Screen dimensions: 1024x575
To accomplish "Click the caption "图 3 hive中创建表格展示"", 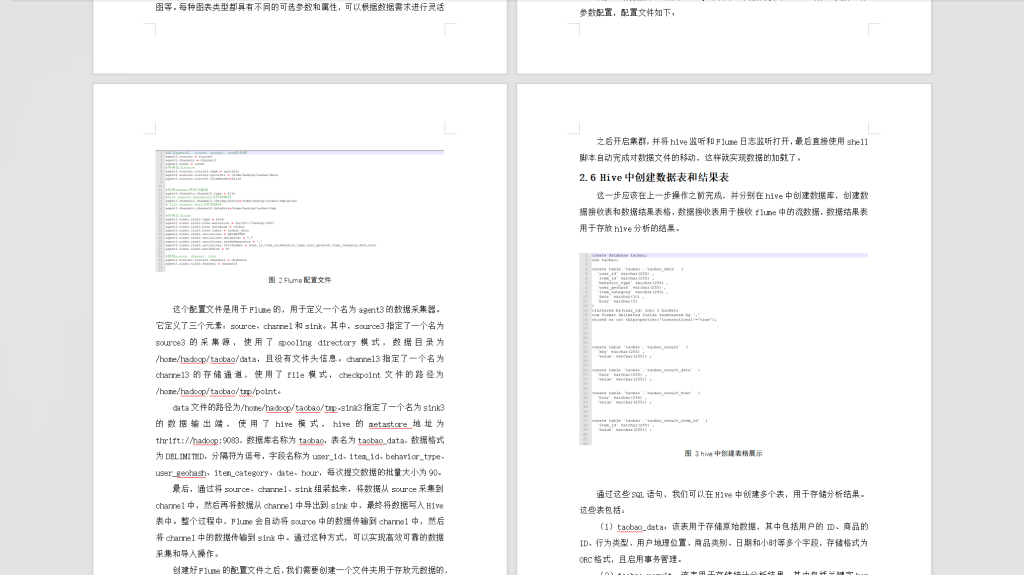I will point(723,453).
